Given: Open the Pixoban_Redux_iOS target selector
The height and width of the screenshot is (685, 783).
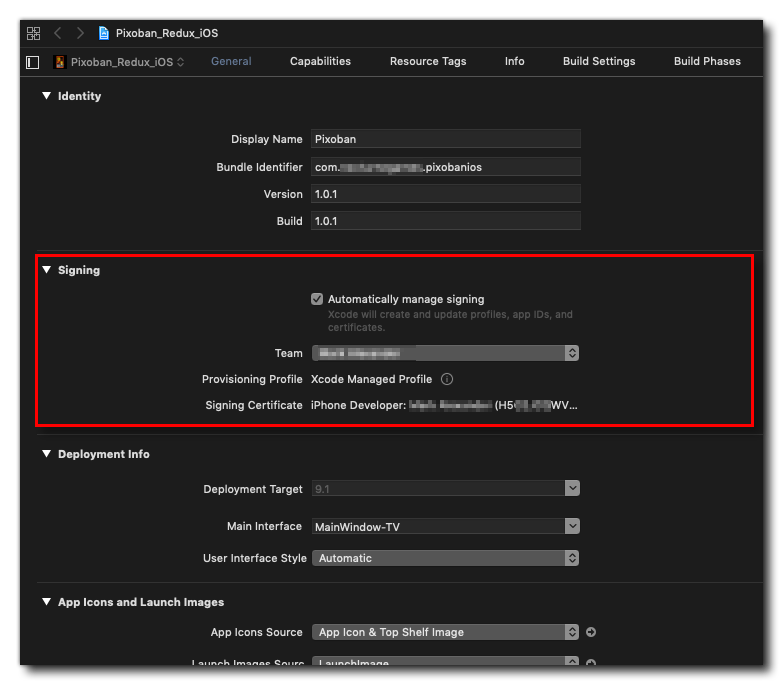Looking at the screenshot, I should [120, 62].
